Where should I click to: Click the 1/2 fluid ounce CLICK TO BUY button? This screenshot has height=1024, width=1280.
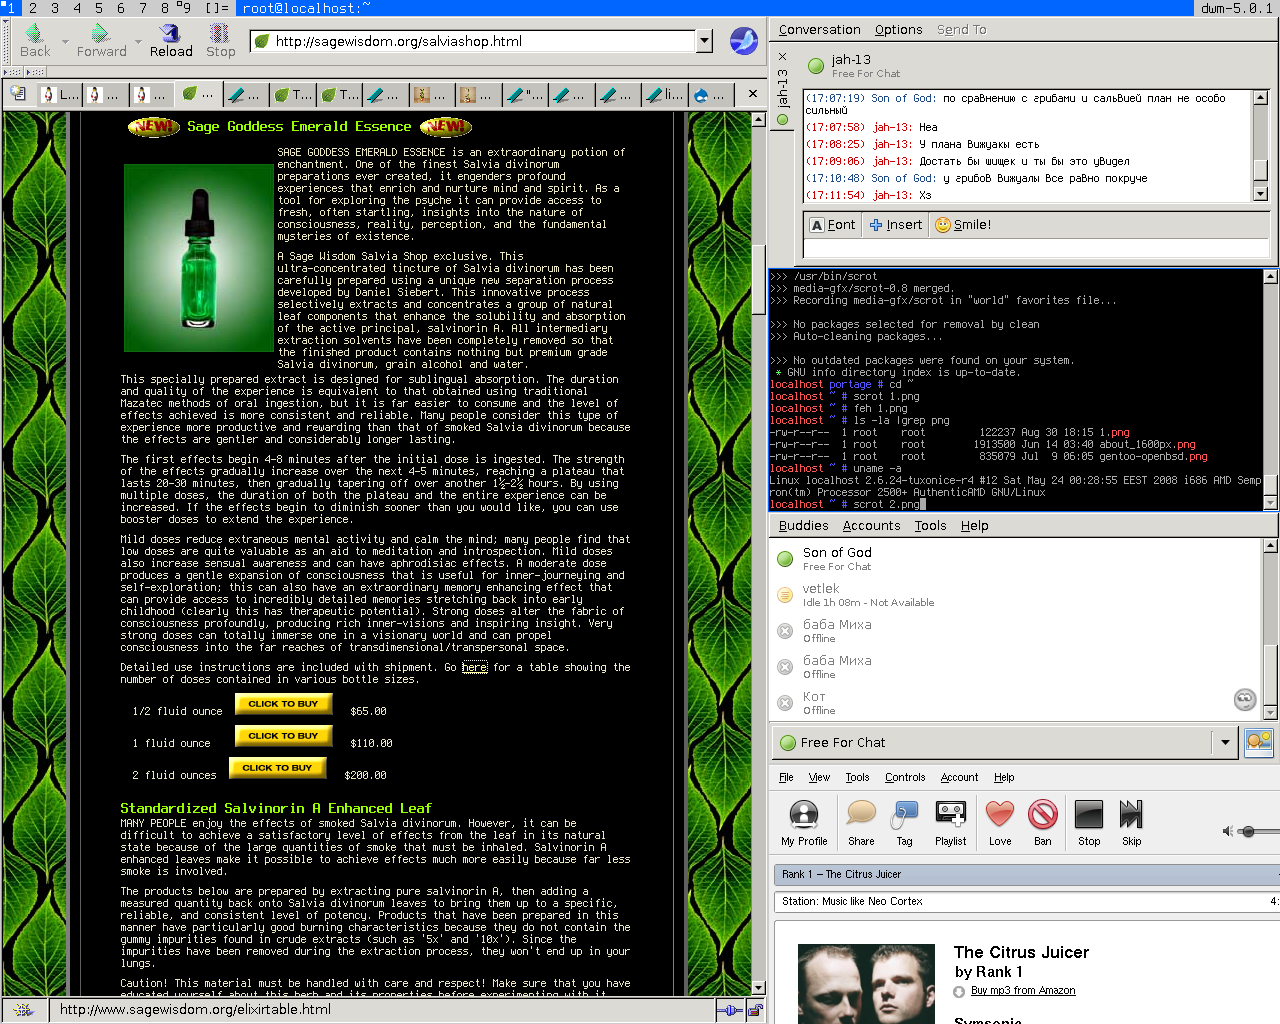click(283, 704)
